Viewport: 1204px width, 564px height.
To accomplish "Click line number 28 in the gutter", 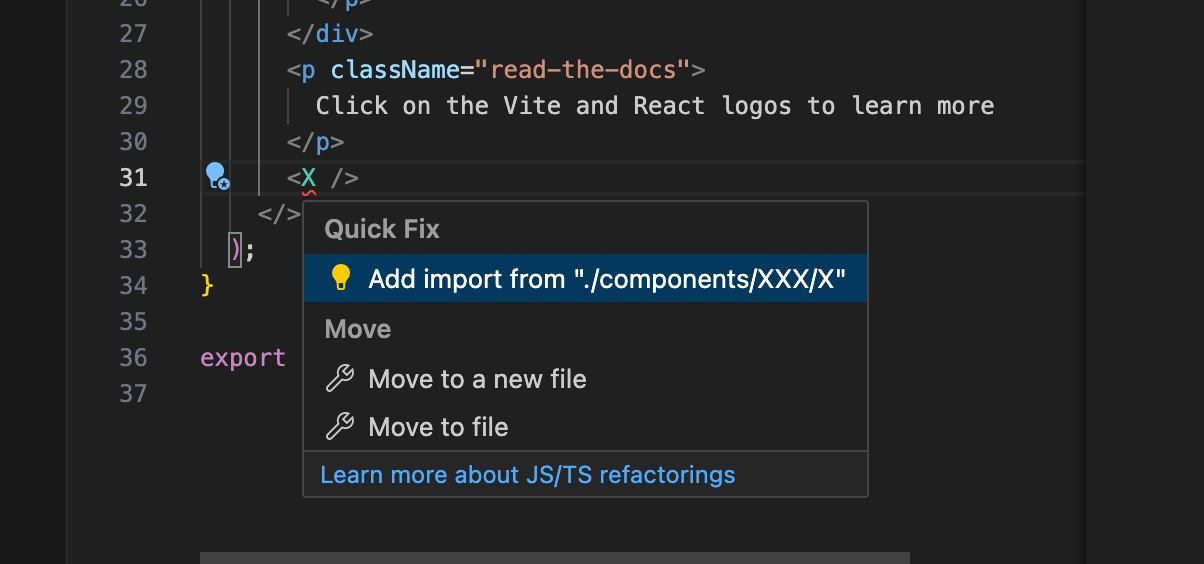I will [x=133, y=70].
